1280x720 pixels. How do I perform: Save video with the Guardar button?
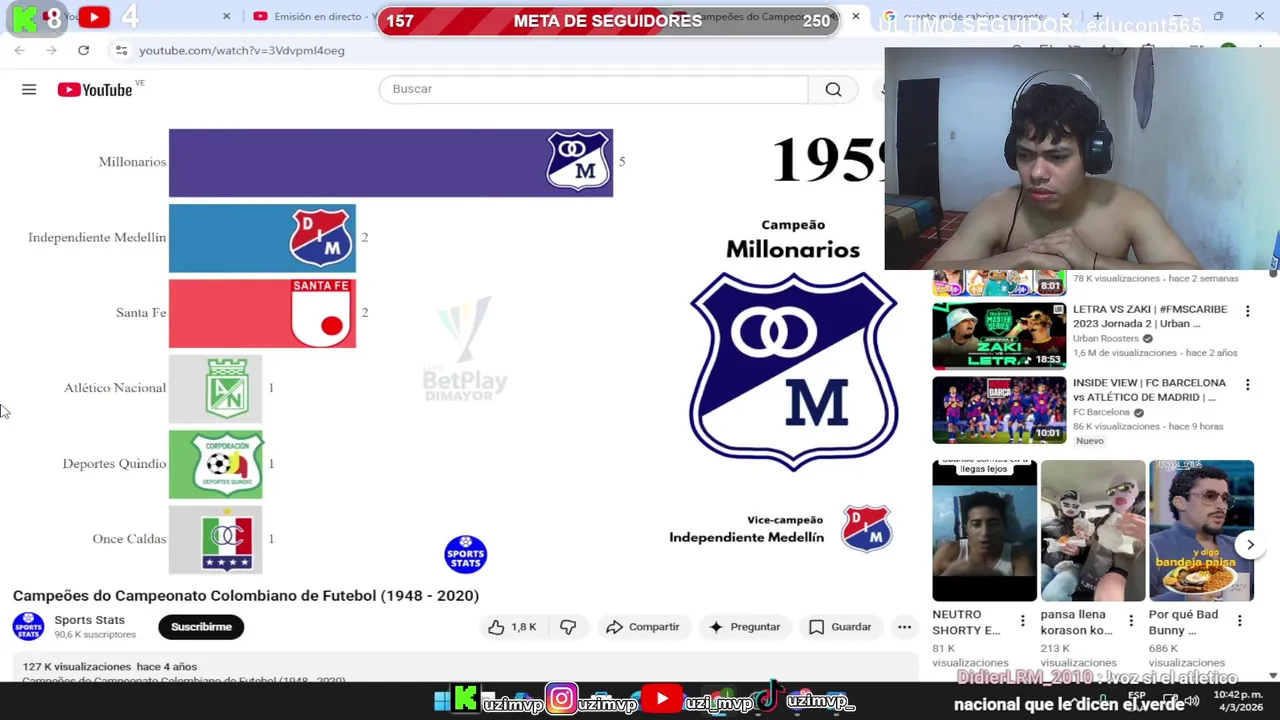pyautogui.click(x=840, y=627)
